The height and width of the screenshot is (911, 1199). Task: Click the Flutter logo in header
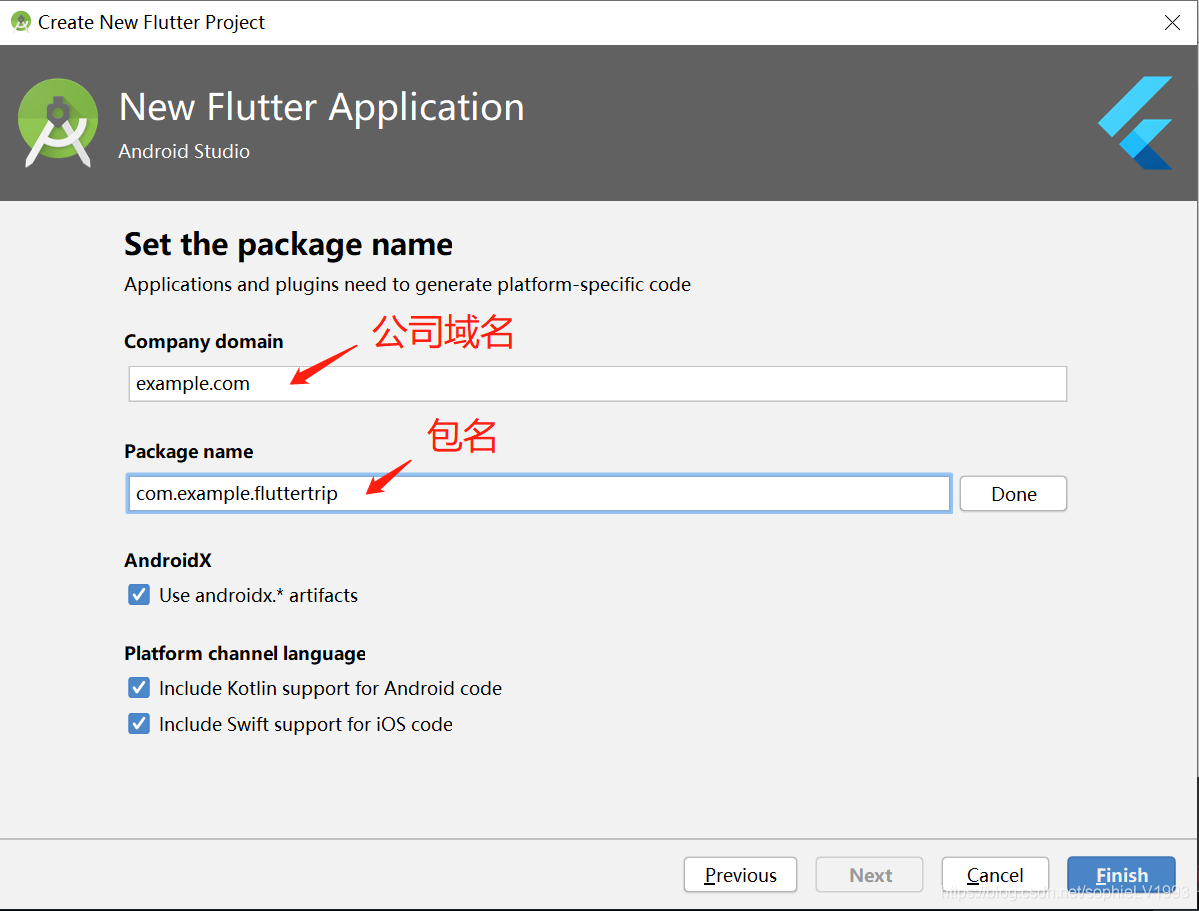(1136, 122)
